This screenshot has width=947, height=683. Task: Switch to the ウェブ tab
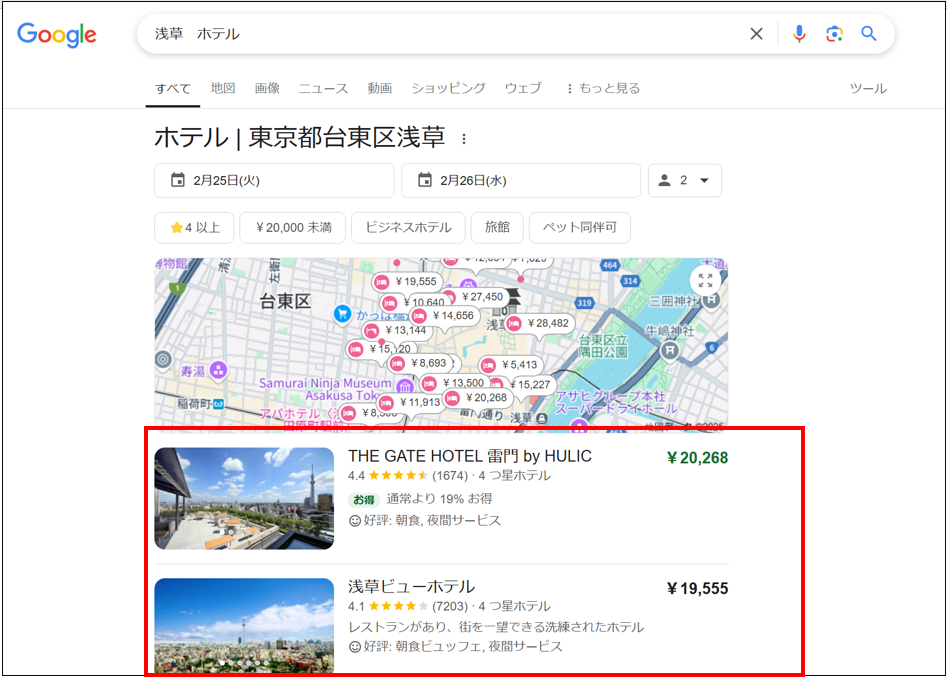[x=523, y=88]
